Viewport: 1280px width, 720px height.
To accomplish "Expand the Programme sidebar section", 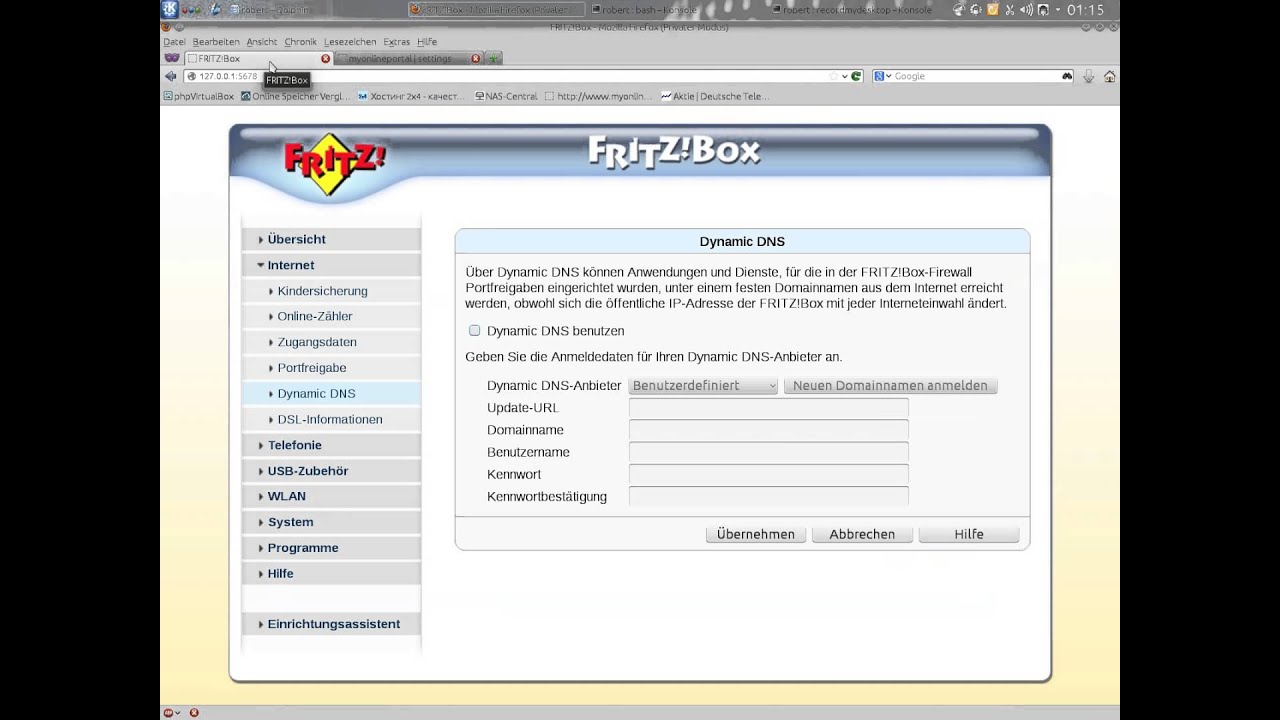I will pyautogui.click(x=331, y=548).
